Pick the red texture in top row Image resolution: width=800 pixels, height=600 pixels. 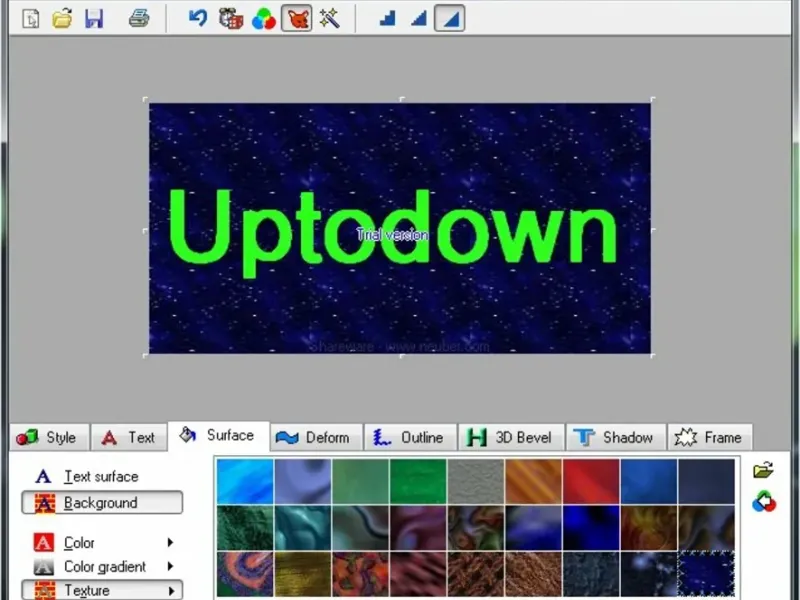pyautogui.click(x=591, y=481)
